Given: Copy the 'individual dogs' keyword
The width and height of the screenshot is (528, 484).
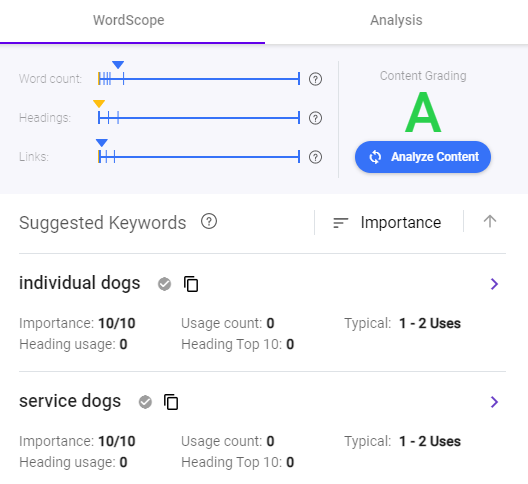Looking at the screenshot, I should point(191,284).
